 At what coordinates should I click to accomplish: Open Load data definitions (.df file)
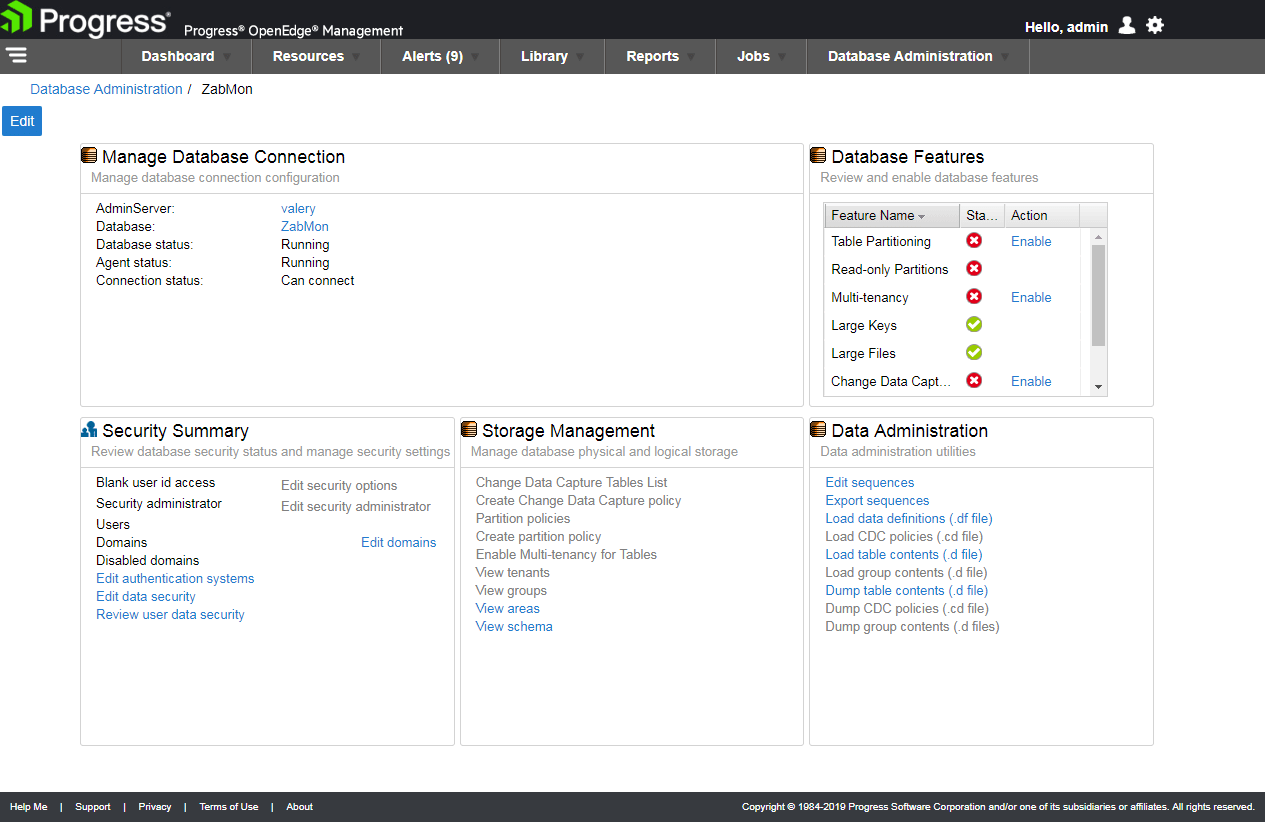pyautogui.click(x=909, y=518)
